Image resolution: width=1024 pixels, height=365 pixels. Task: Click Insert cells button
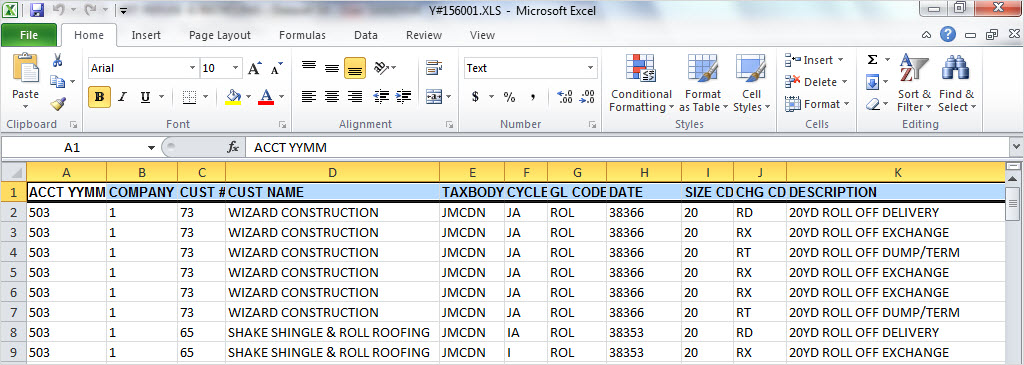(x=815, y=60)
